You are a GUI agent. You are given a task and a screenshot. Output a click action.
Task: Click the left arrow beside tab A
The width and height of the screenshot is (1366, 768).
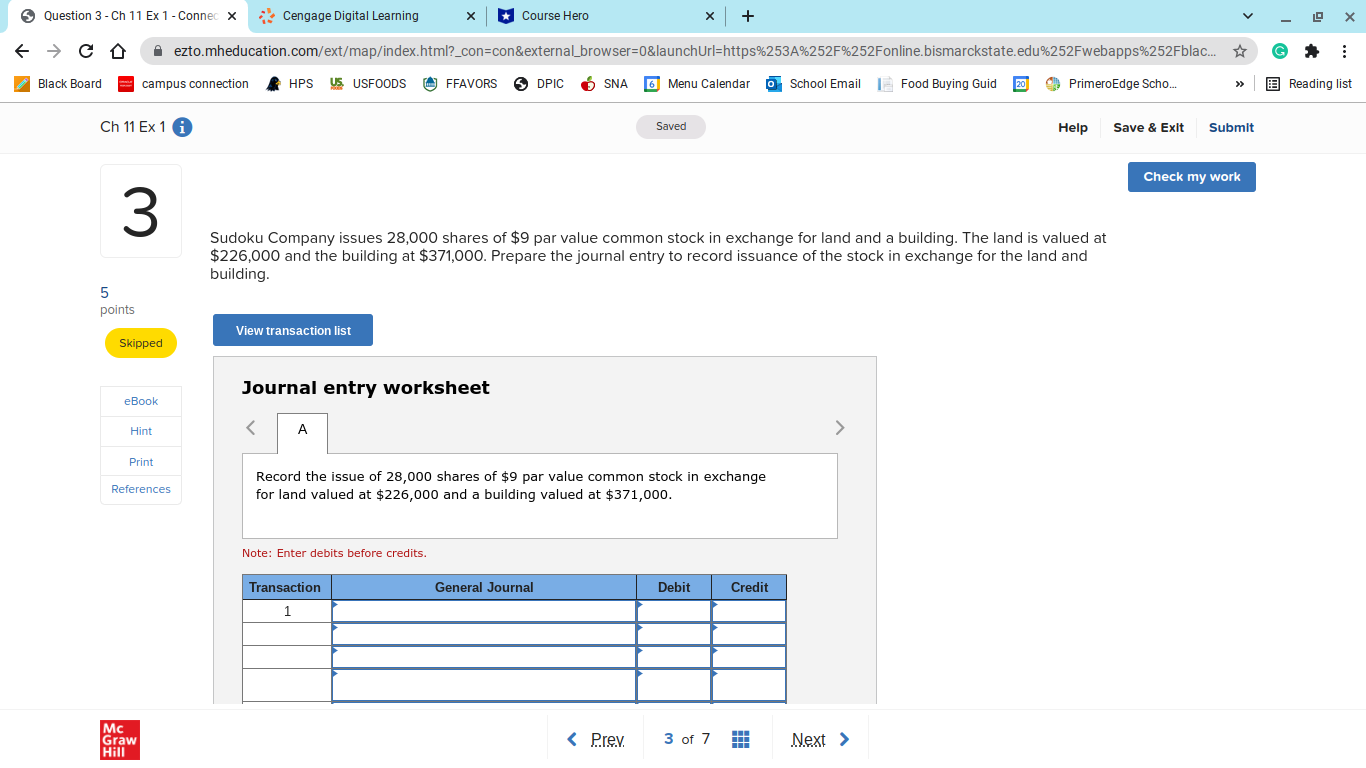pos(251,427)
